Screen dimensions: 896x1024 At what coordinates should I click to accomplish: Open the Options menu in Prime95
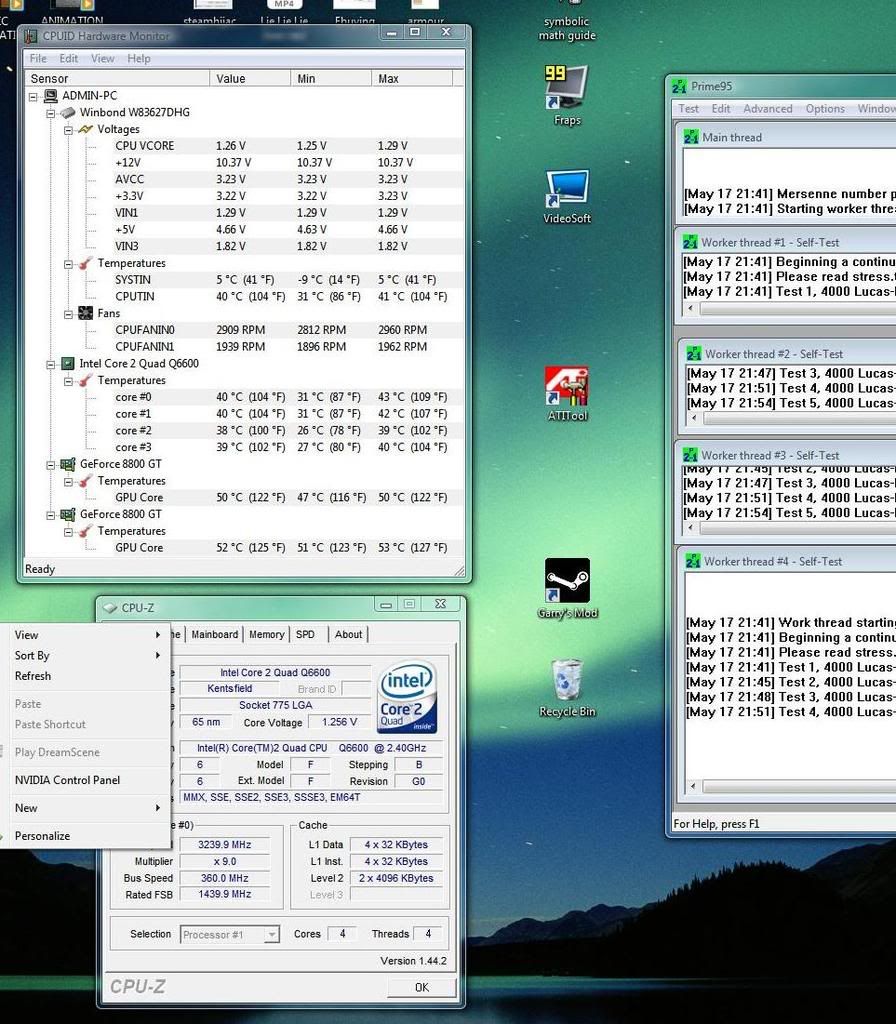(825, 109)
